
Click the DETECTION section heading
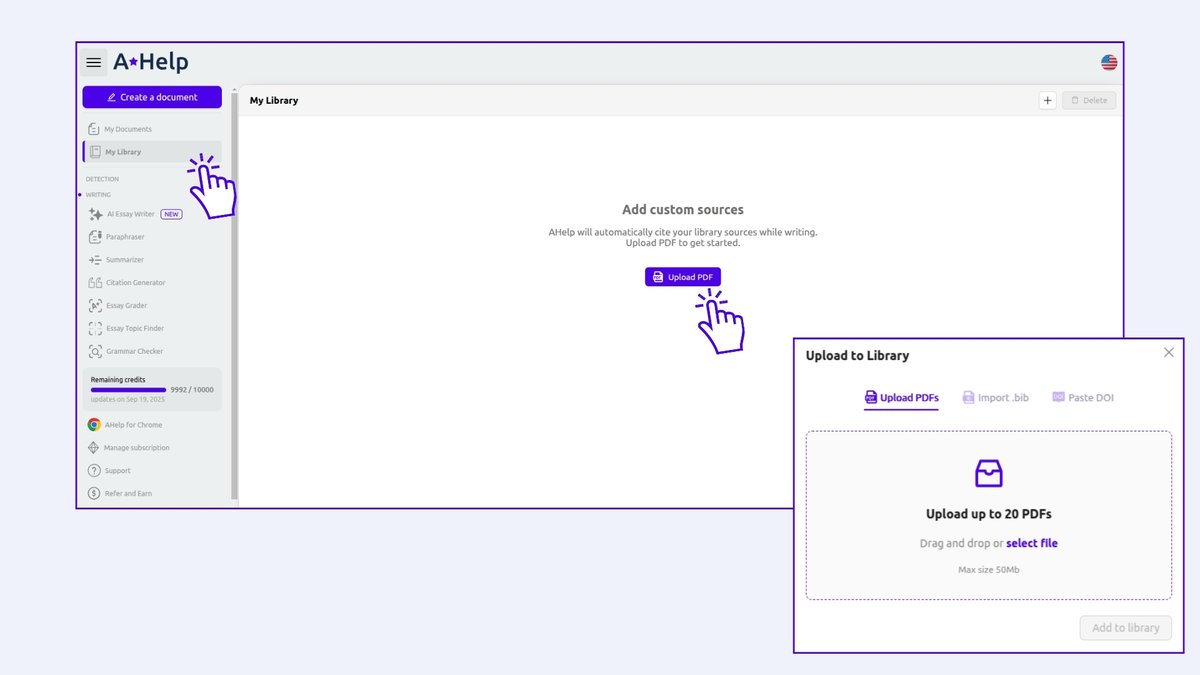102,179
